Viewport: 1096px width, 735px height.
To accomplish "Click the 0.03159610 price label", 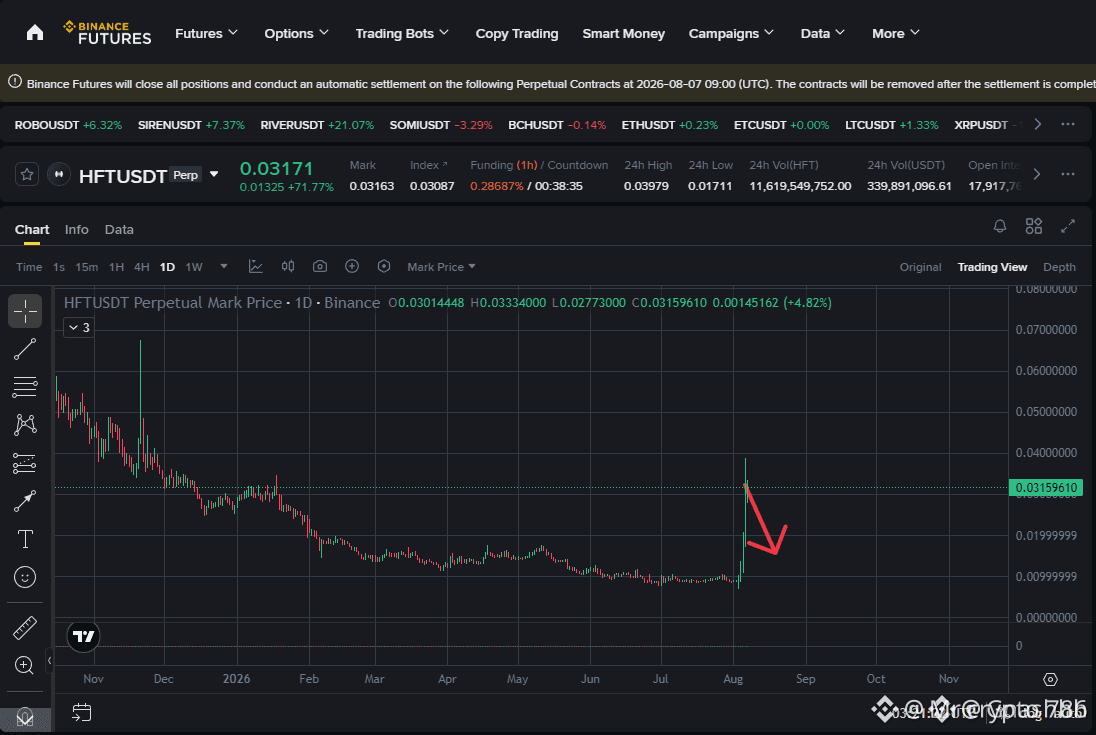I will pos(1046,488).
